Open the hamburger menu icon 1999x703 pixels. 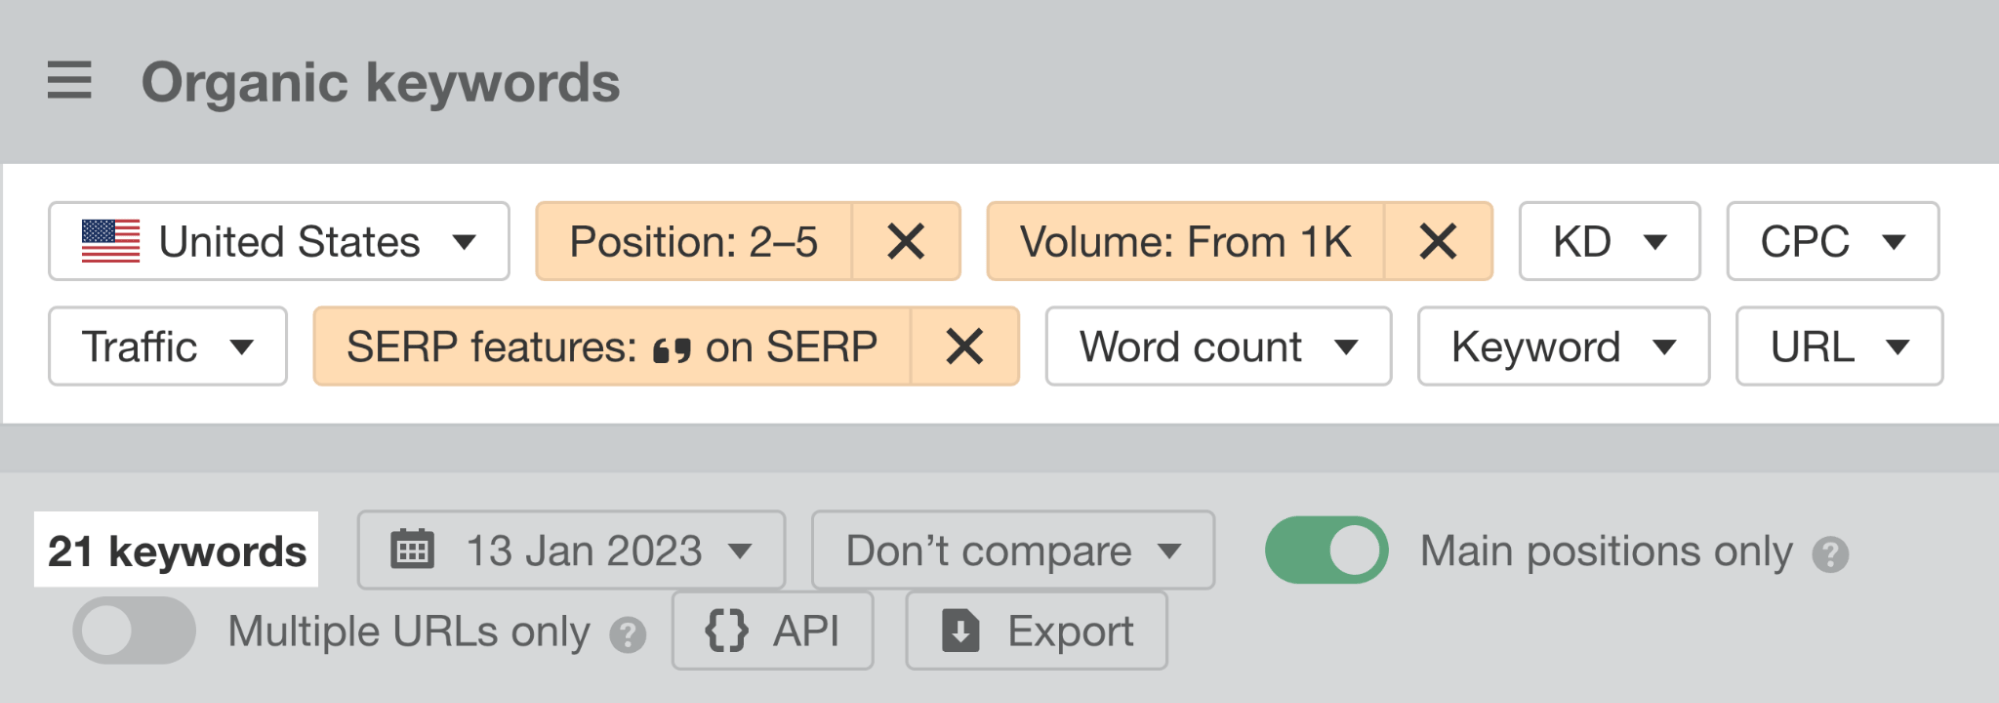coord(69,80)
